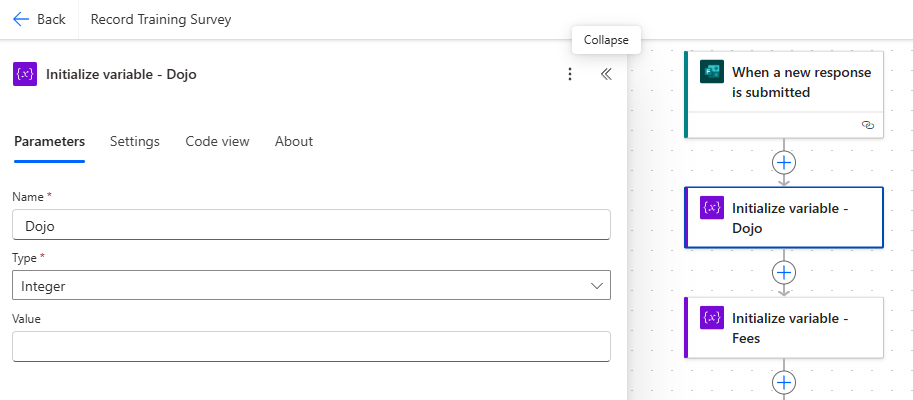This screenshot has height=400, width=913.
Task: Insert step between Dojo and Fees
Action: click(784, 272)
